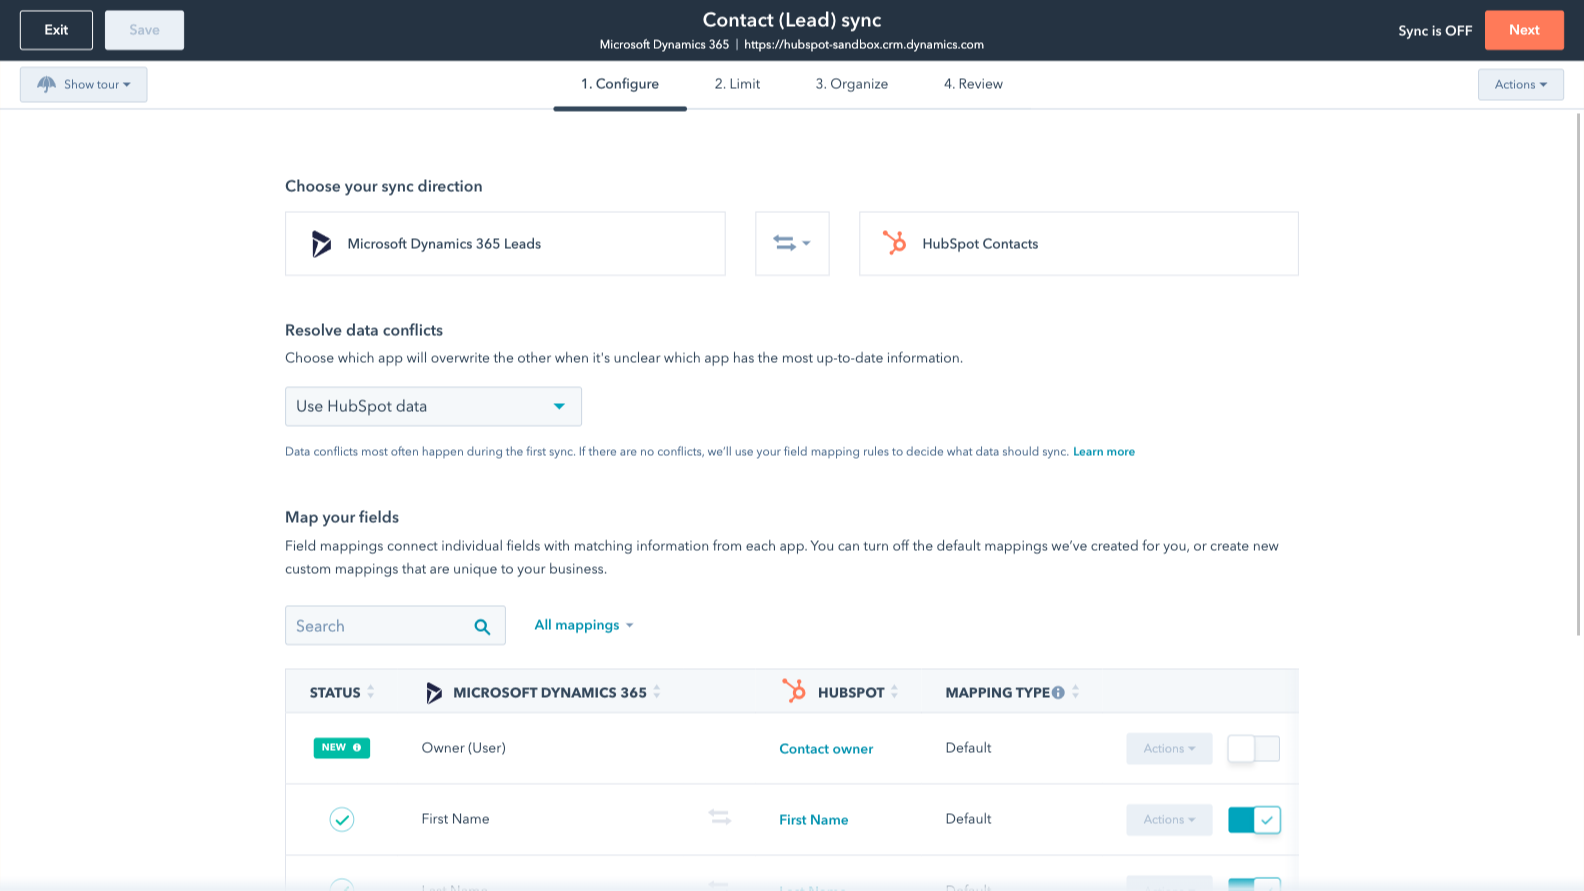This screenshot has width=1584, height=891.
Task: Select the HubSpot Contacts box
Action: [1078, 243]
